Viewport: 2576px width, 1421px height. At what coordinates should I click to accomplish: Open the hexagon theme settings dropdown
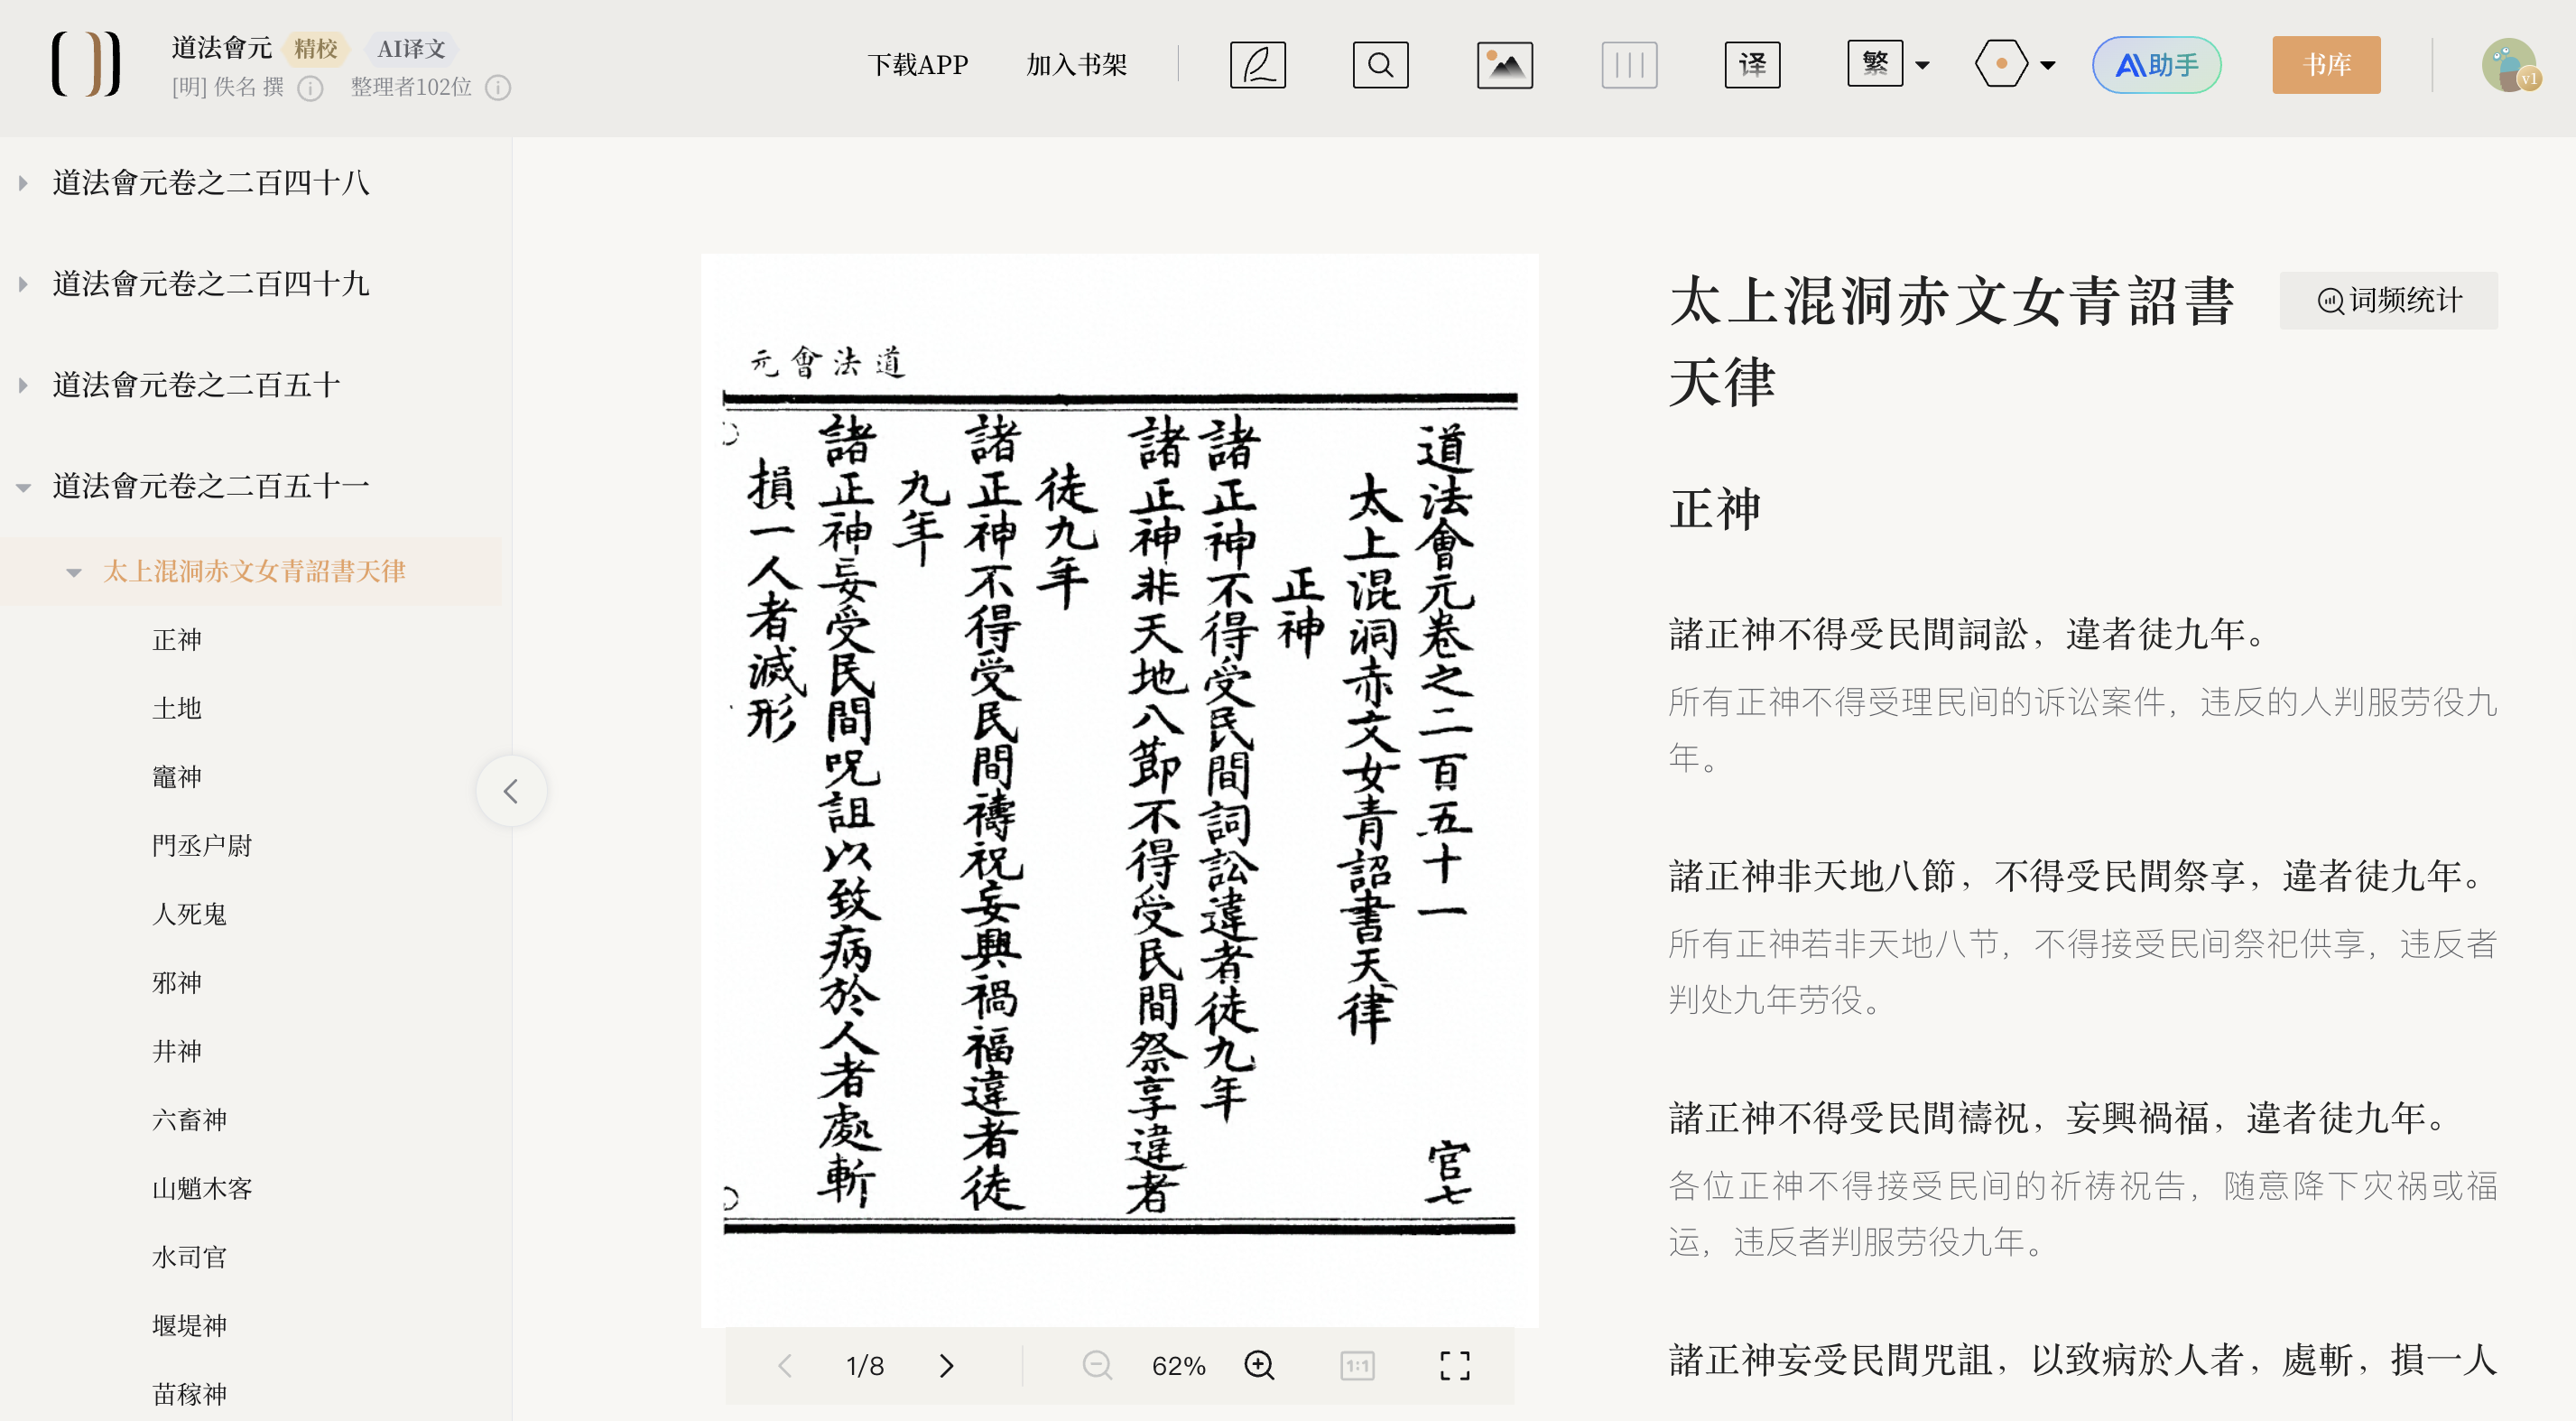pyautogui.click(x=2015, y=65)
